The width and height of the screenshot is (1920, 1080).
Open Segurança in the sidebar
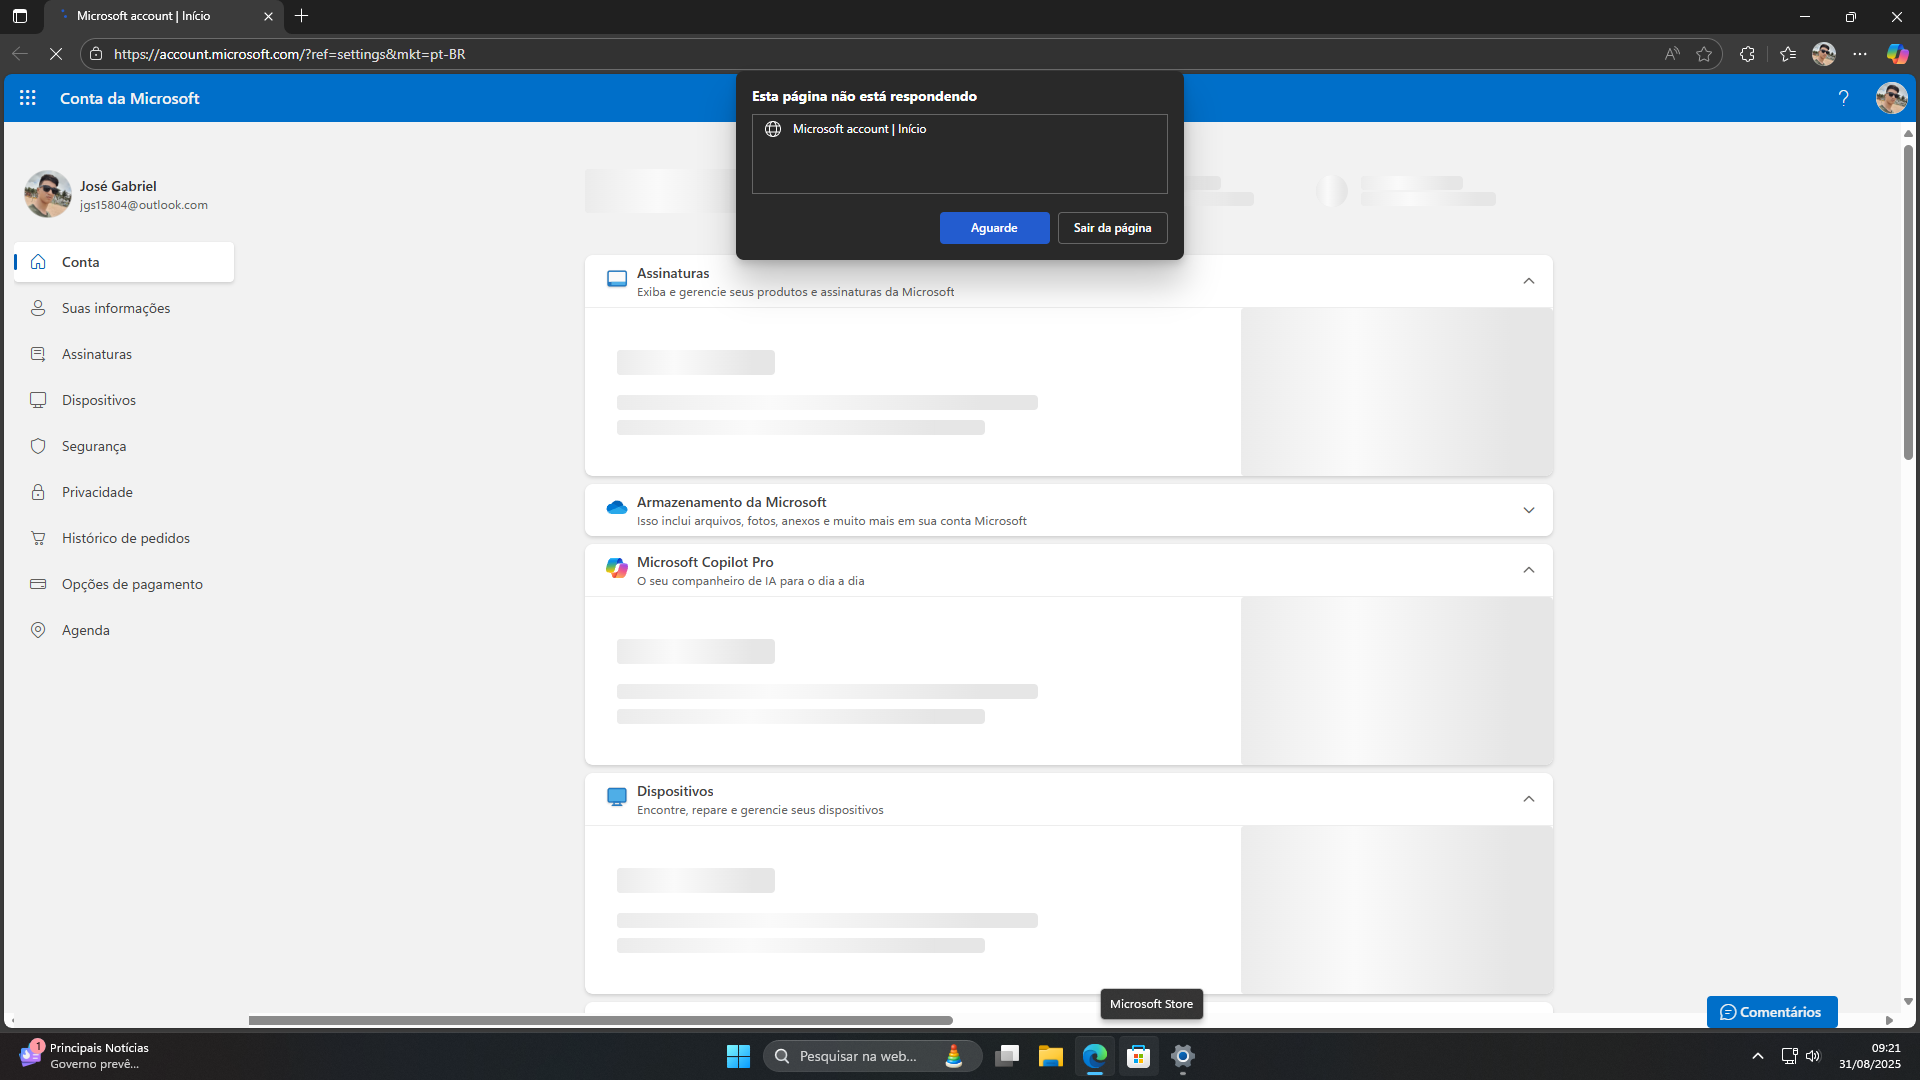tap(124, 446)
